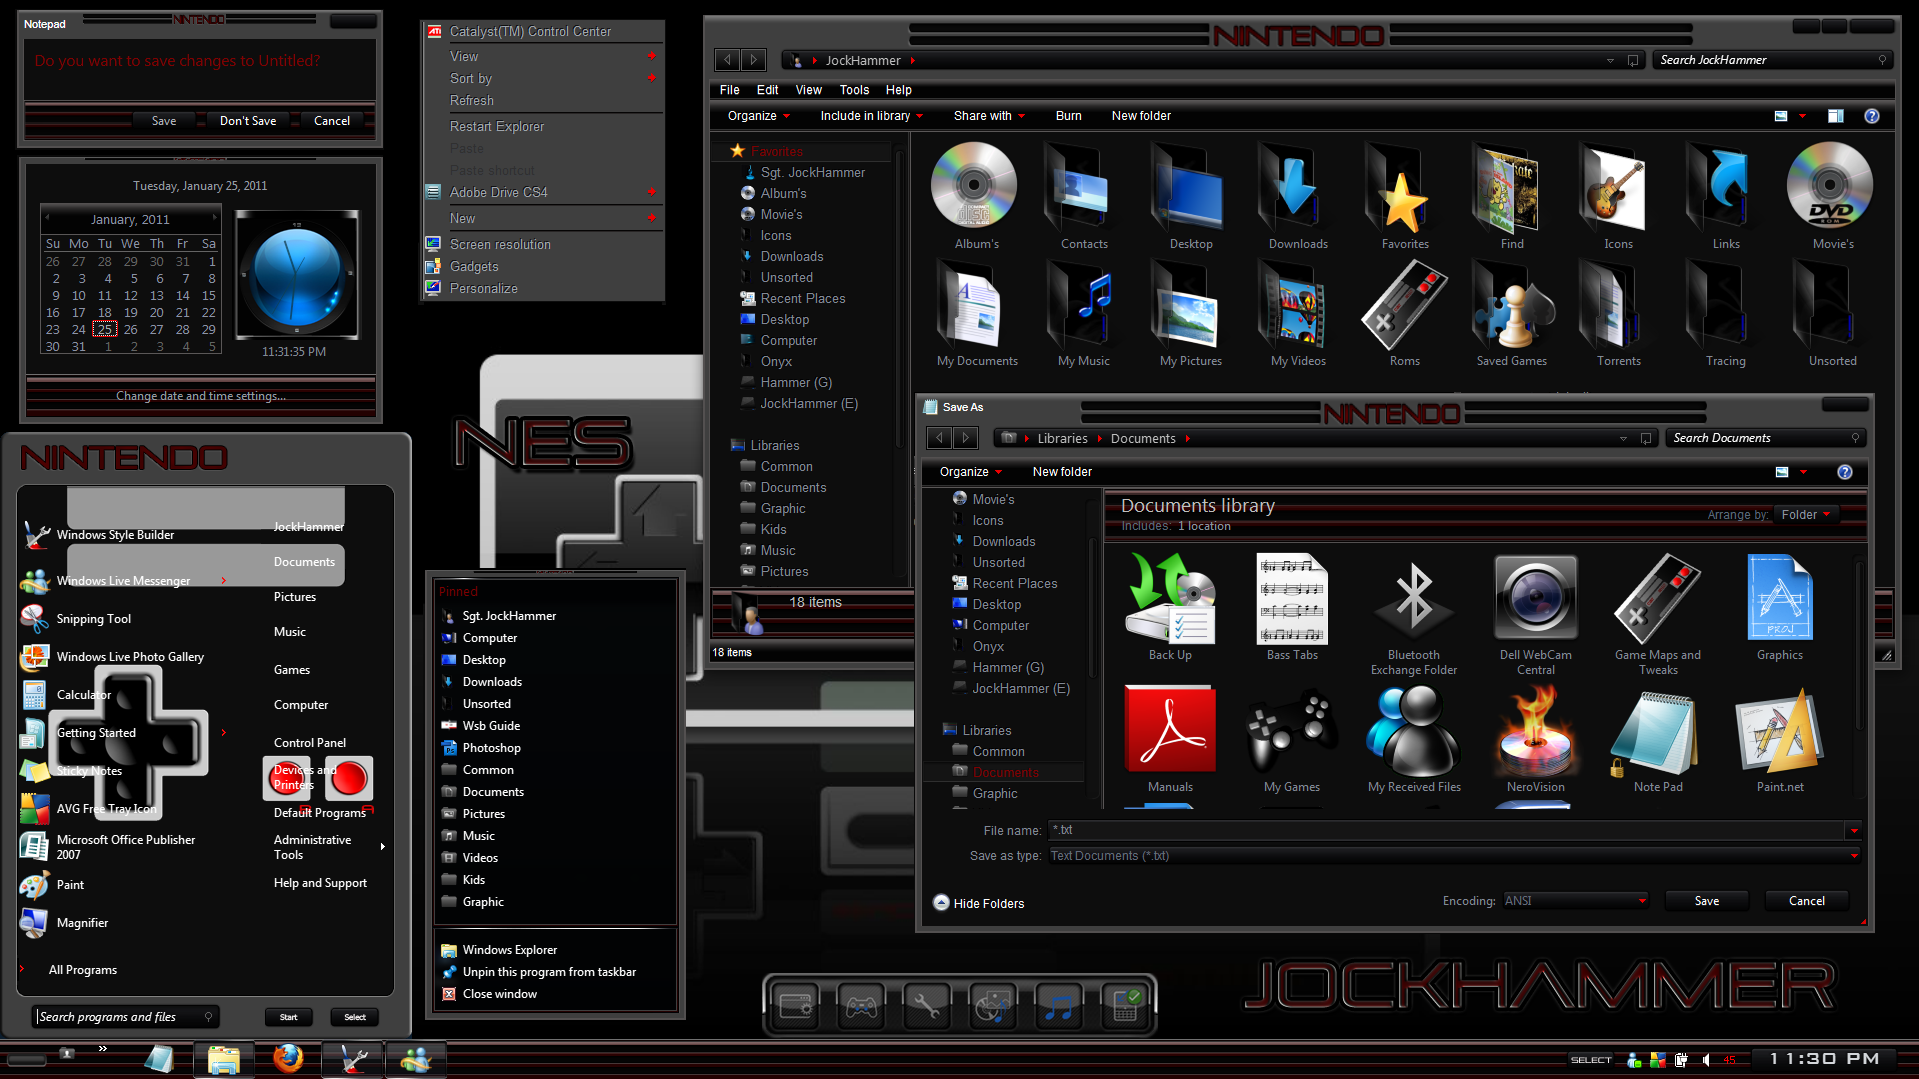Screen dimensions: 1919x1079
Task: Open the Saved Games chess icon
Action: click(x=1511, y=304)
